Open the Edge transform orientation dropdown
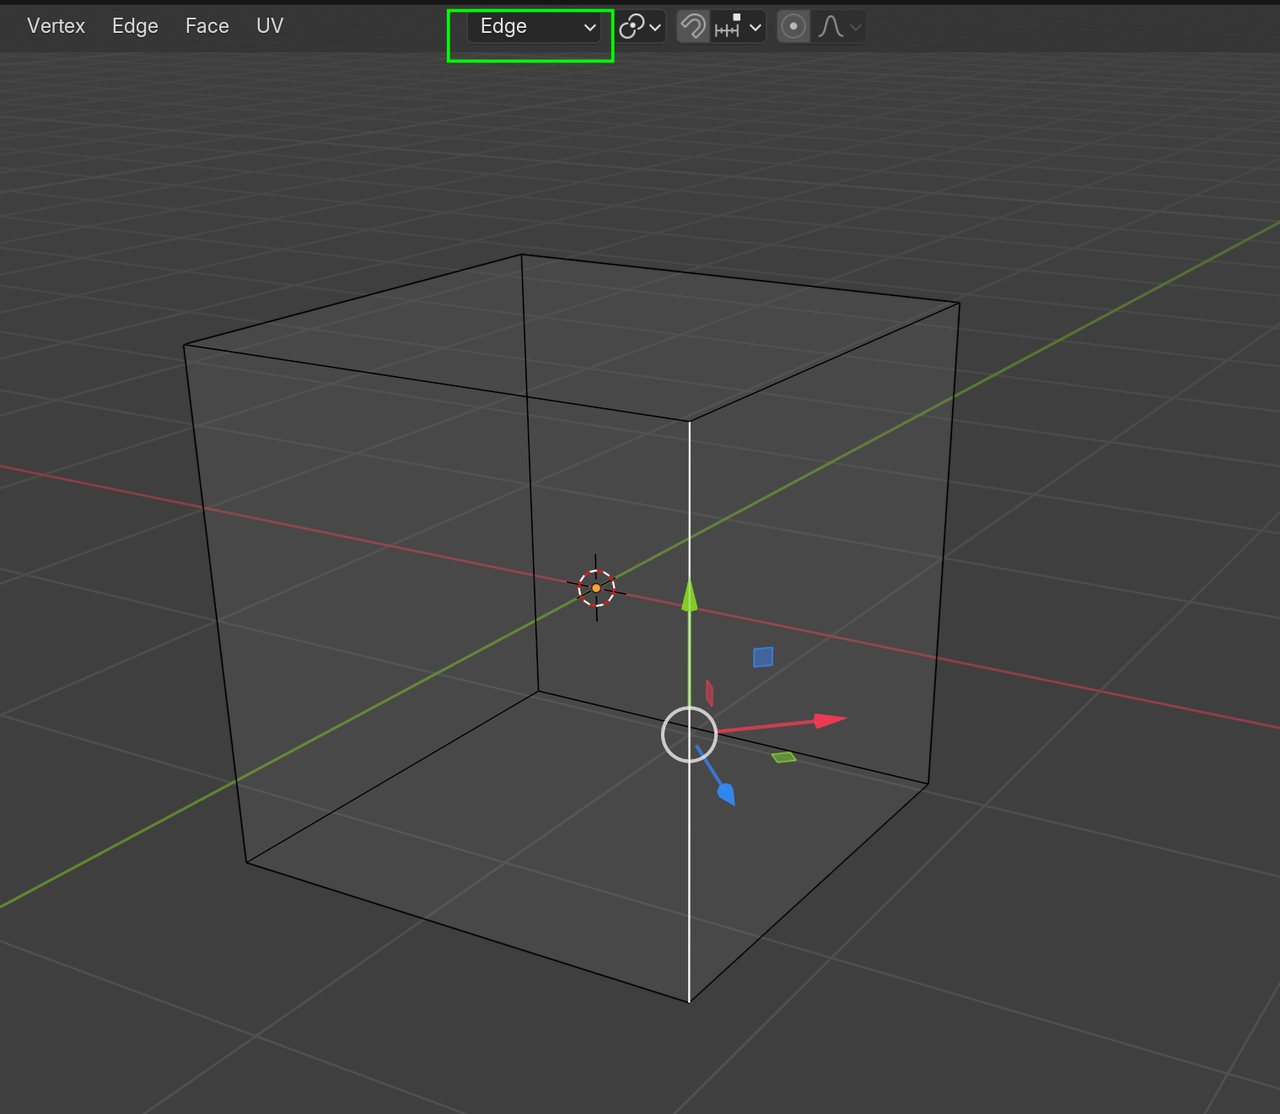This screenshot has width=1280, height=1114. click(x=534, y=27)
